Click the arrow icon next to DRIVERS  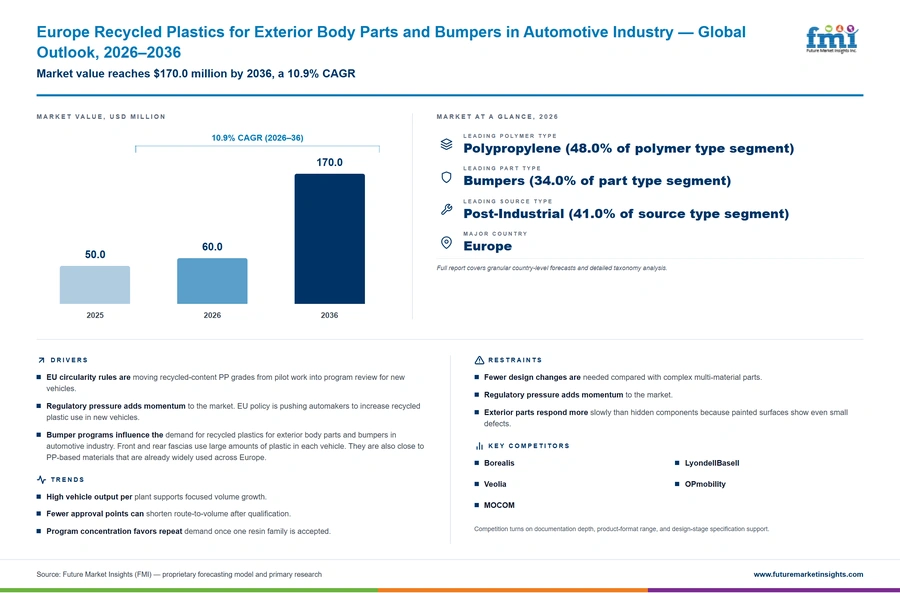click(41, 361)
